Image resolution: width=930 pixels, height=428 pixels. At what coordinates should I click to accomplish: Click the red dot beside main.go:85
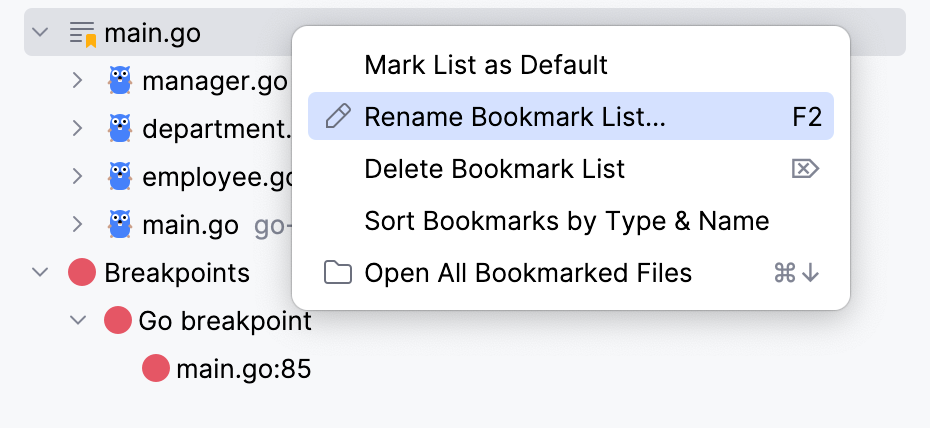(x=155, y=369)
